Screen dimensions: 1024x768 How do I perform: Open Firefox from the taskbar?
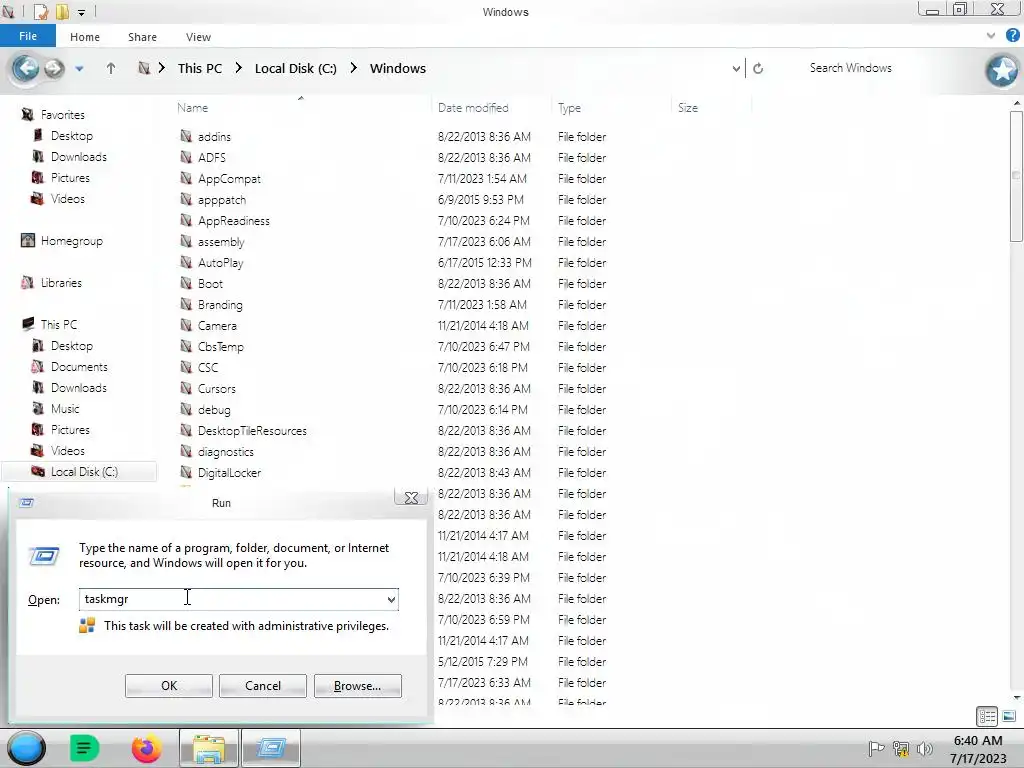[146, 748]
